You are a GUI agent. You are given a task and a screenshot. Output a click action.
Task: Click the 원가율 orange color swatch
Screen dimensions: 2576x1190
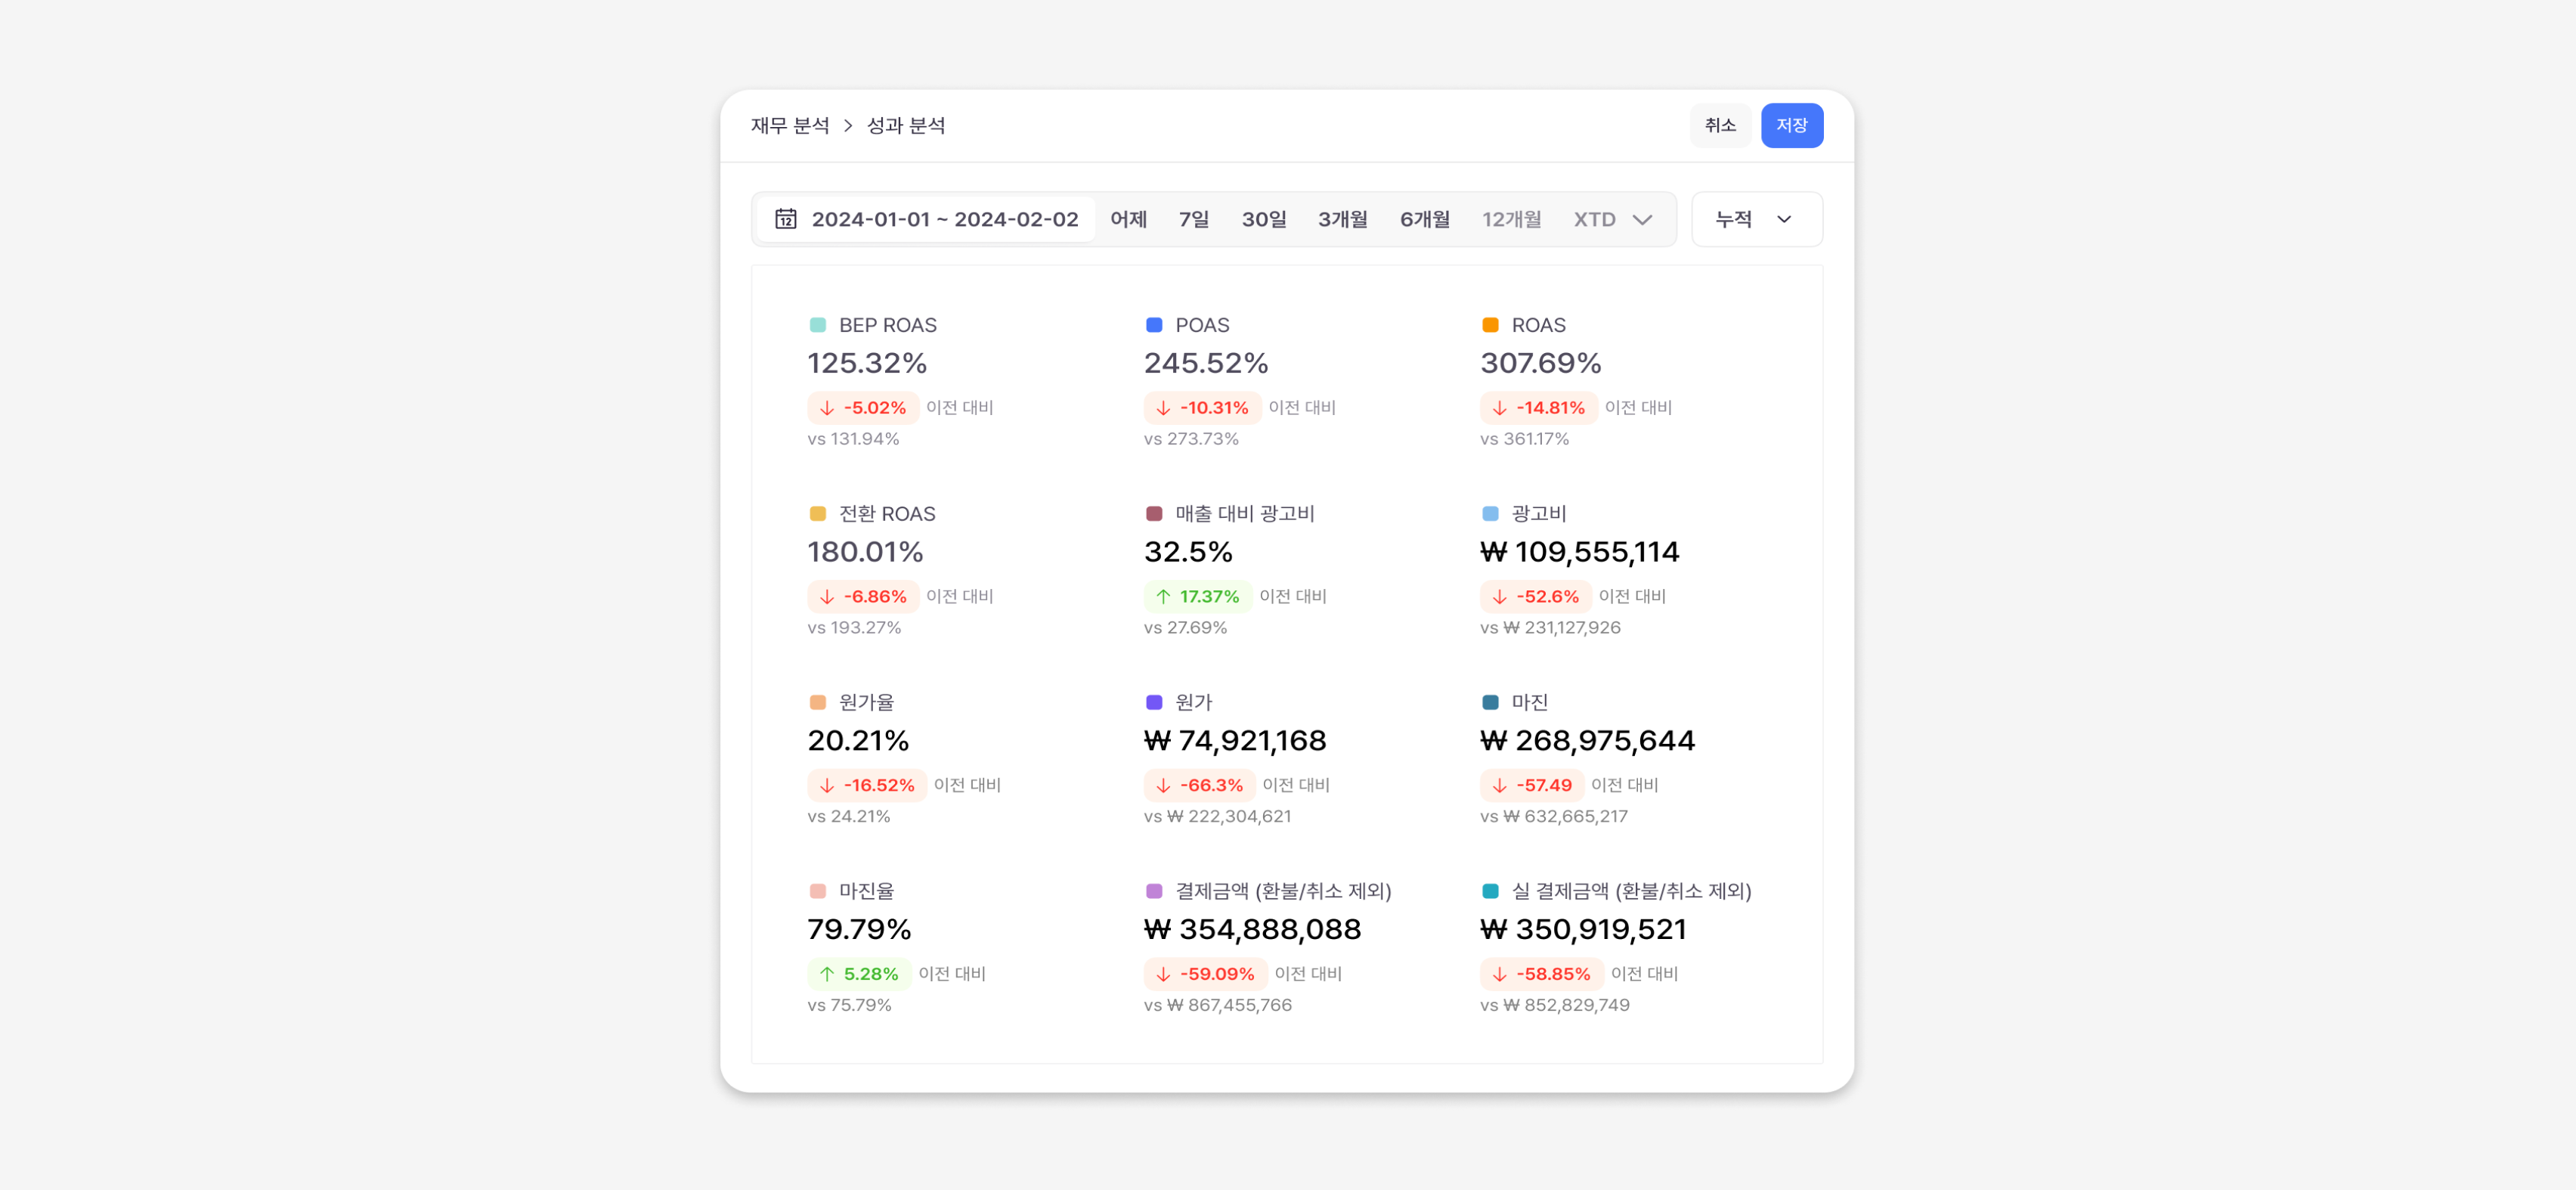tap(816, 701)
